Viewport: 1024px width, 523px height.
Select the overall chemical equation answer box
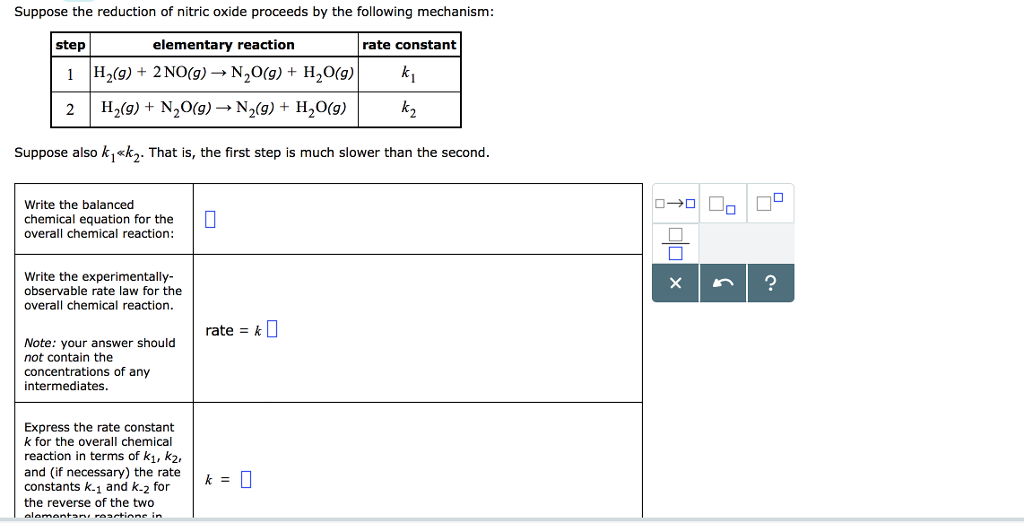pyautogui.click(x=210, y=219)
